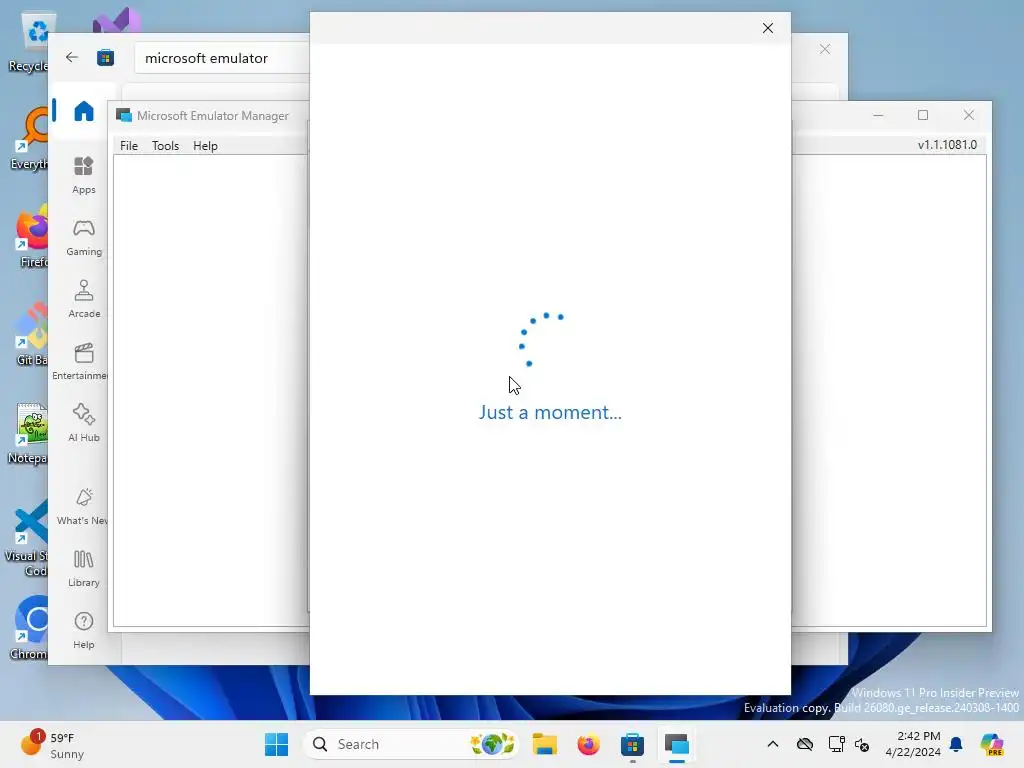The height and width of the screenshot is (768, 1024).
Task: Switch to Emulator Manager taskbar icon
Action: [677, 744]
